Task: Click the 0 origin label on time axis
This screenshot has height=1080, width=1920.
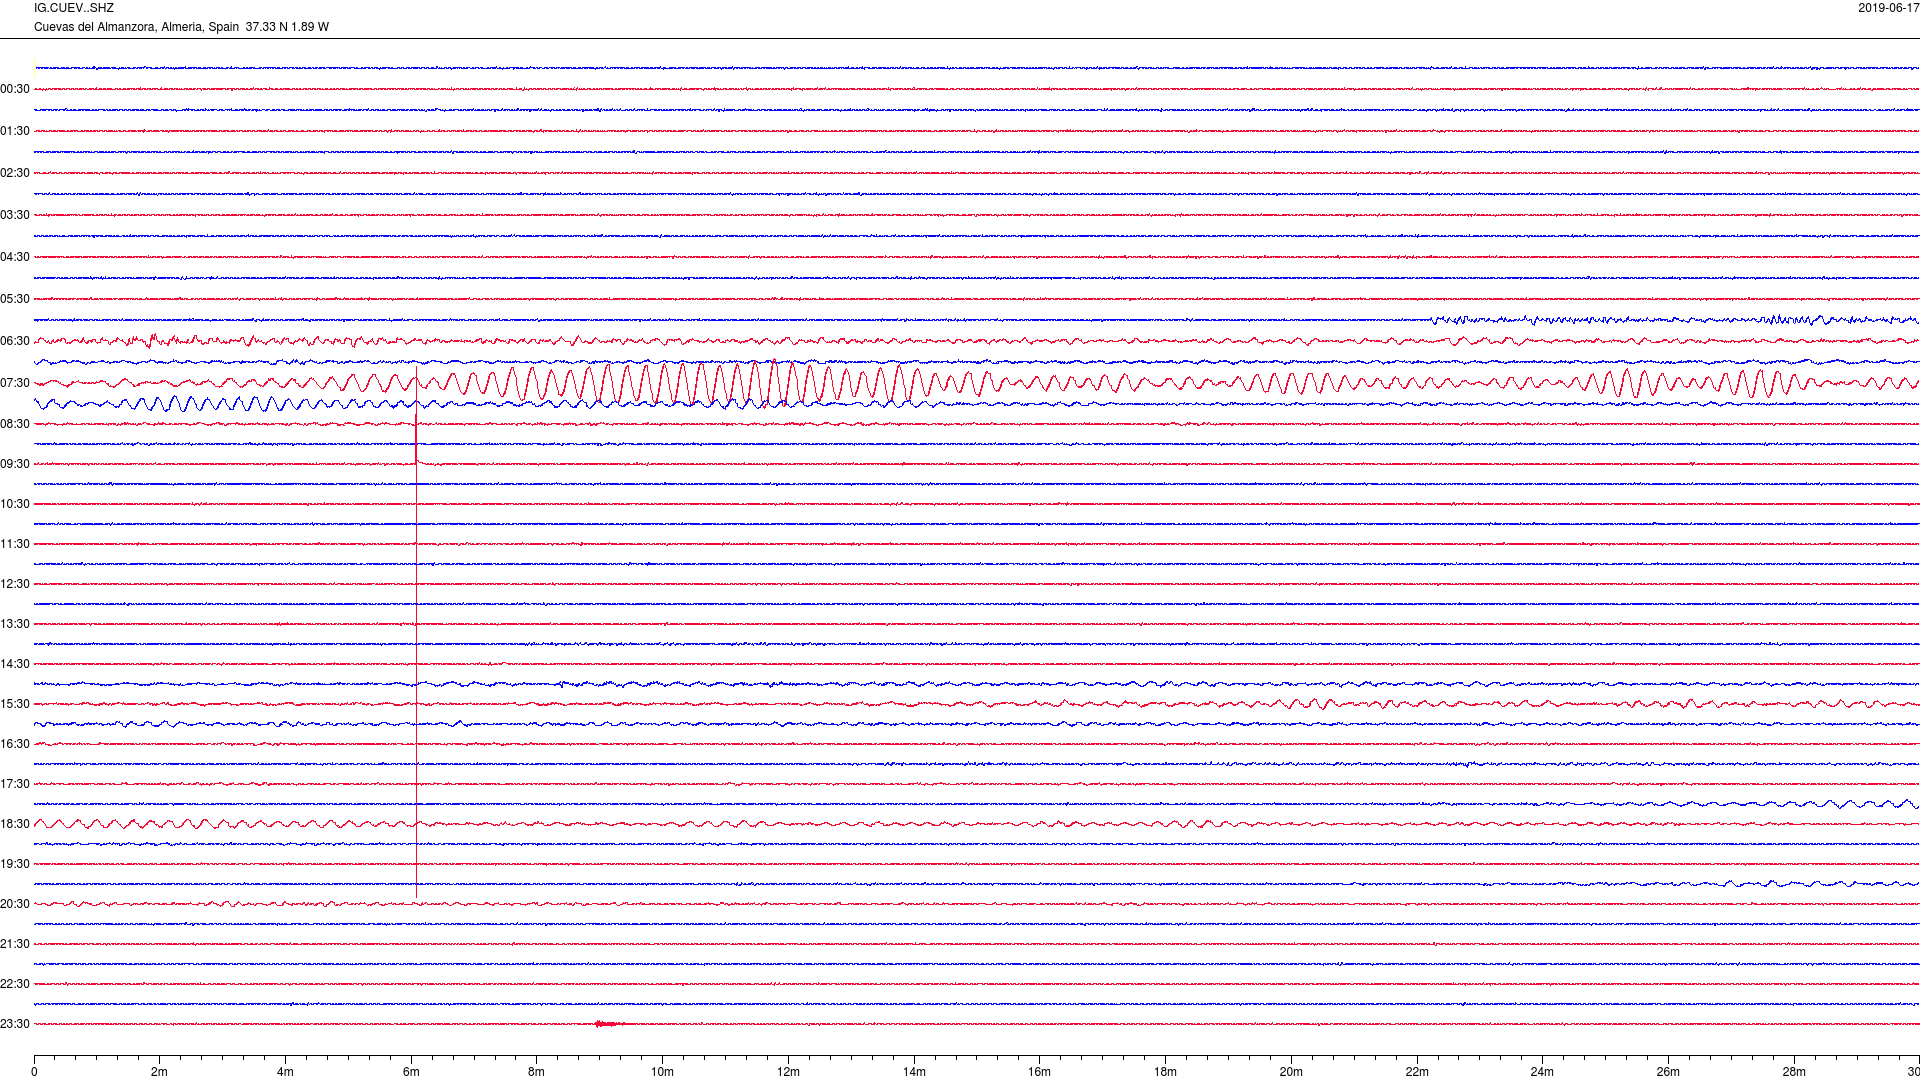Action: pos(34,1072)
